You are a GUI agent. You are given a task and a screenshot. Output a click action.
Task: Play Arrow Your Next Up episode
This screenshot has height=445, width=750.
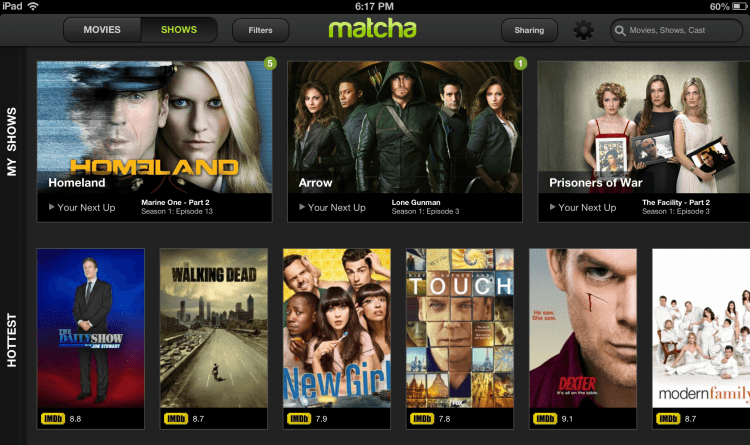point(332,208)
